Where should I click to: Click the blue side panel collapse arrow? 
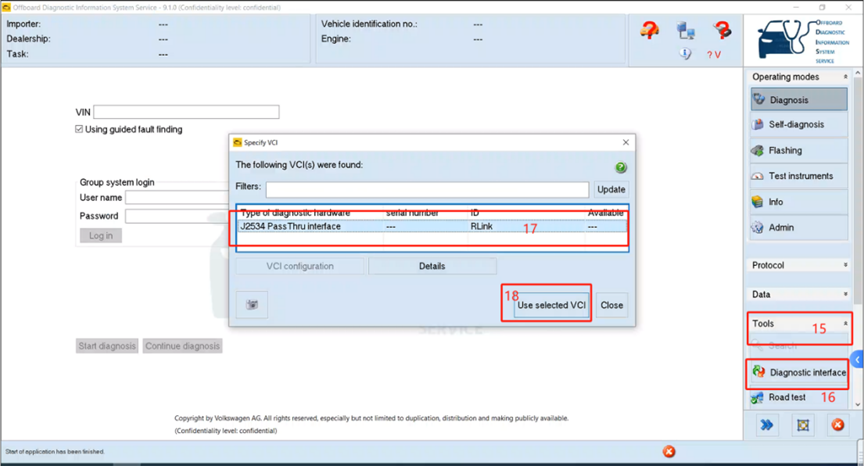(857, 360)
